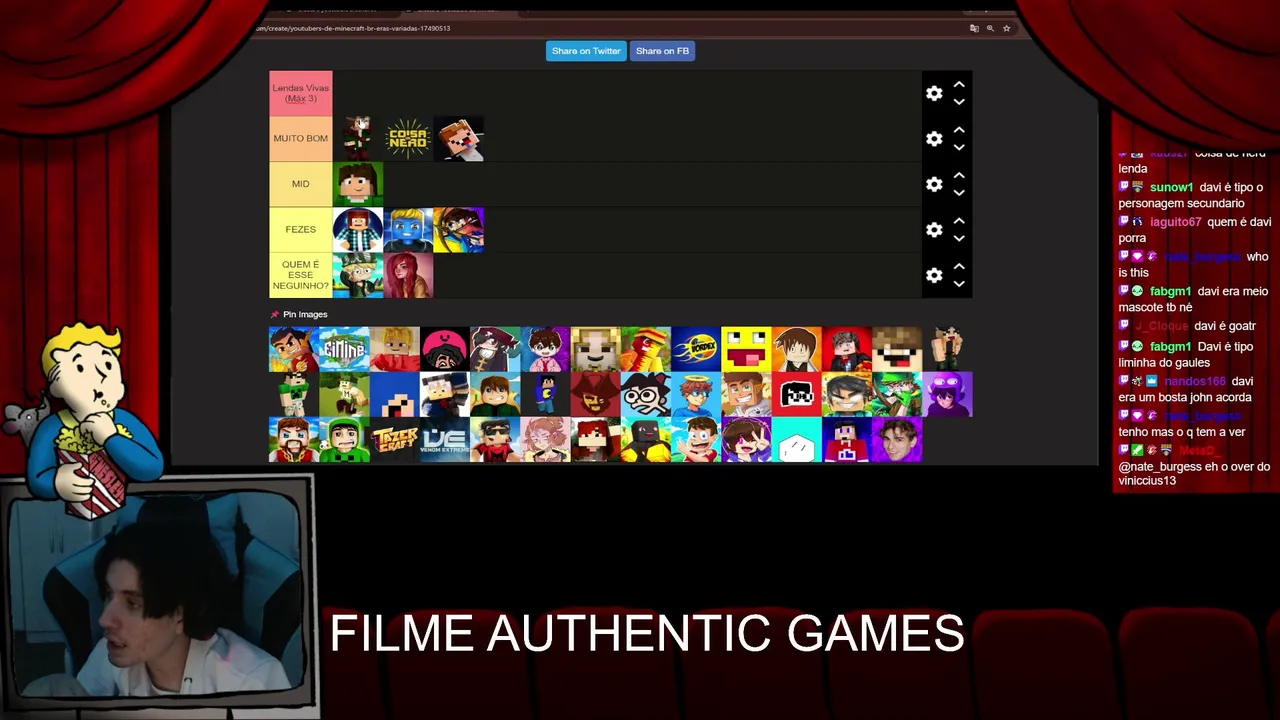This screenshot has width=1280, height=720.
Task: Pick the black-and-white pixel face on red
Action: coord(797,394)
